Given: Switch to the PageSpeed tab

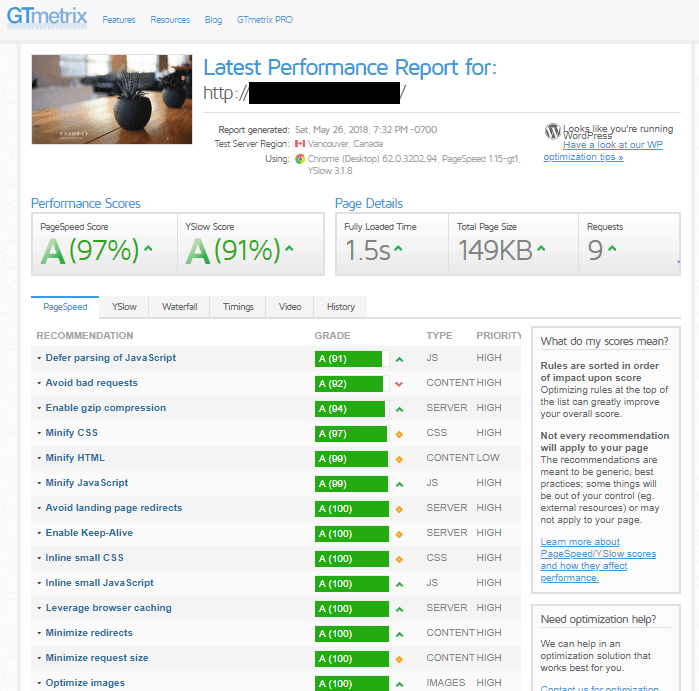Looking at the screenshot, I should click(x=65, y=307).
